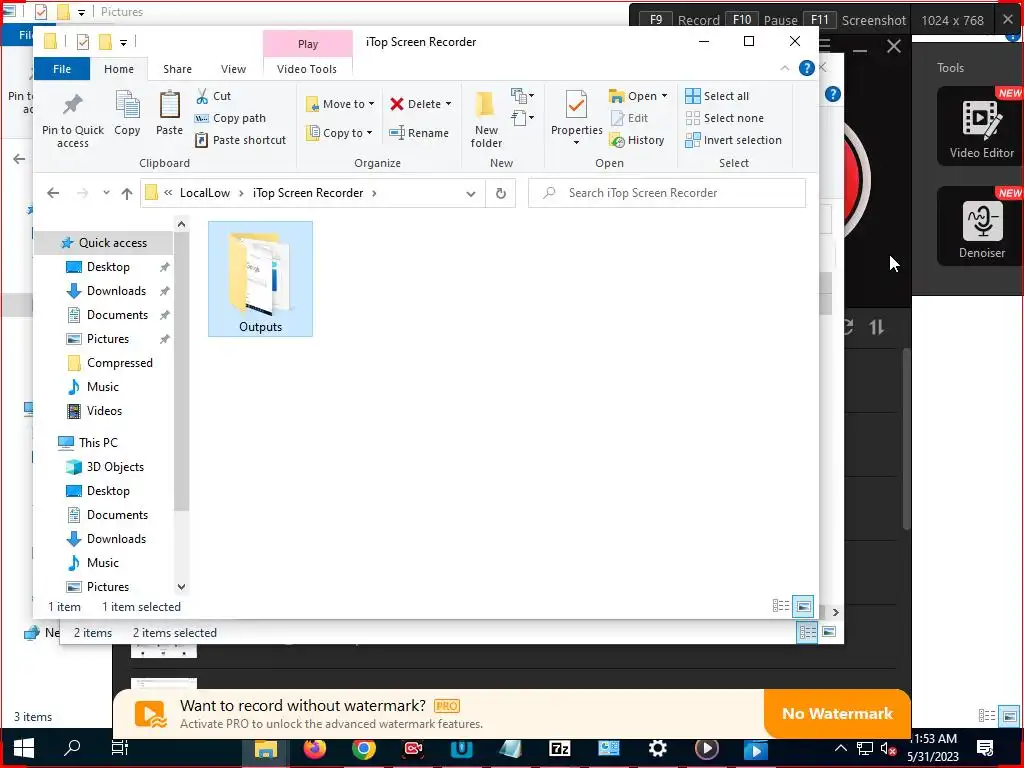Open Settings gear on taskbar

click(657, 748)
